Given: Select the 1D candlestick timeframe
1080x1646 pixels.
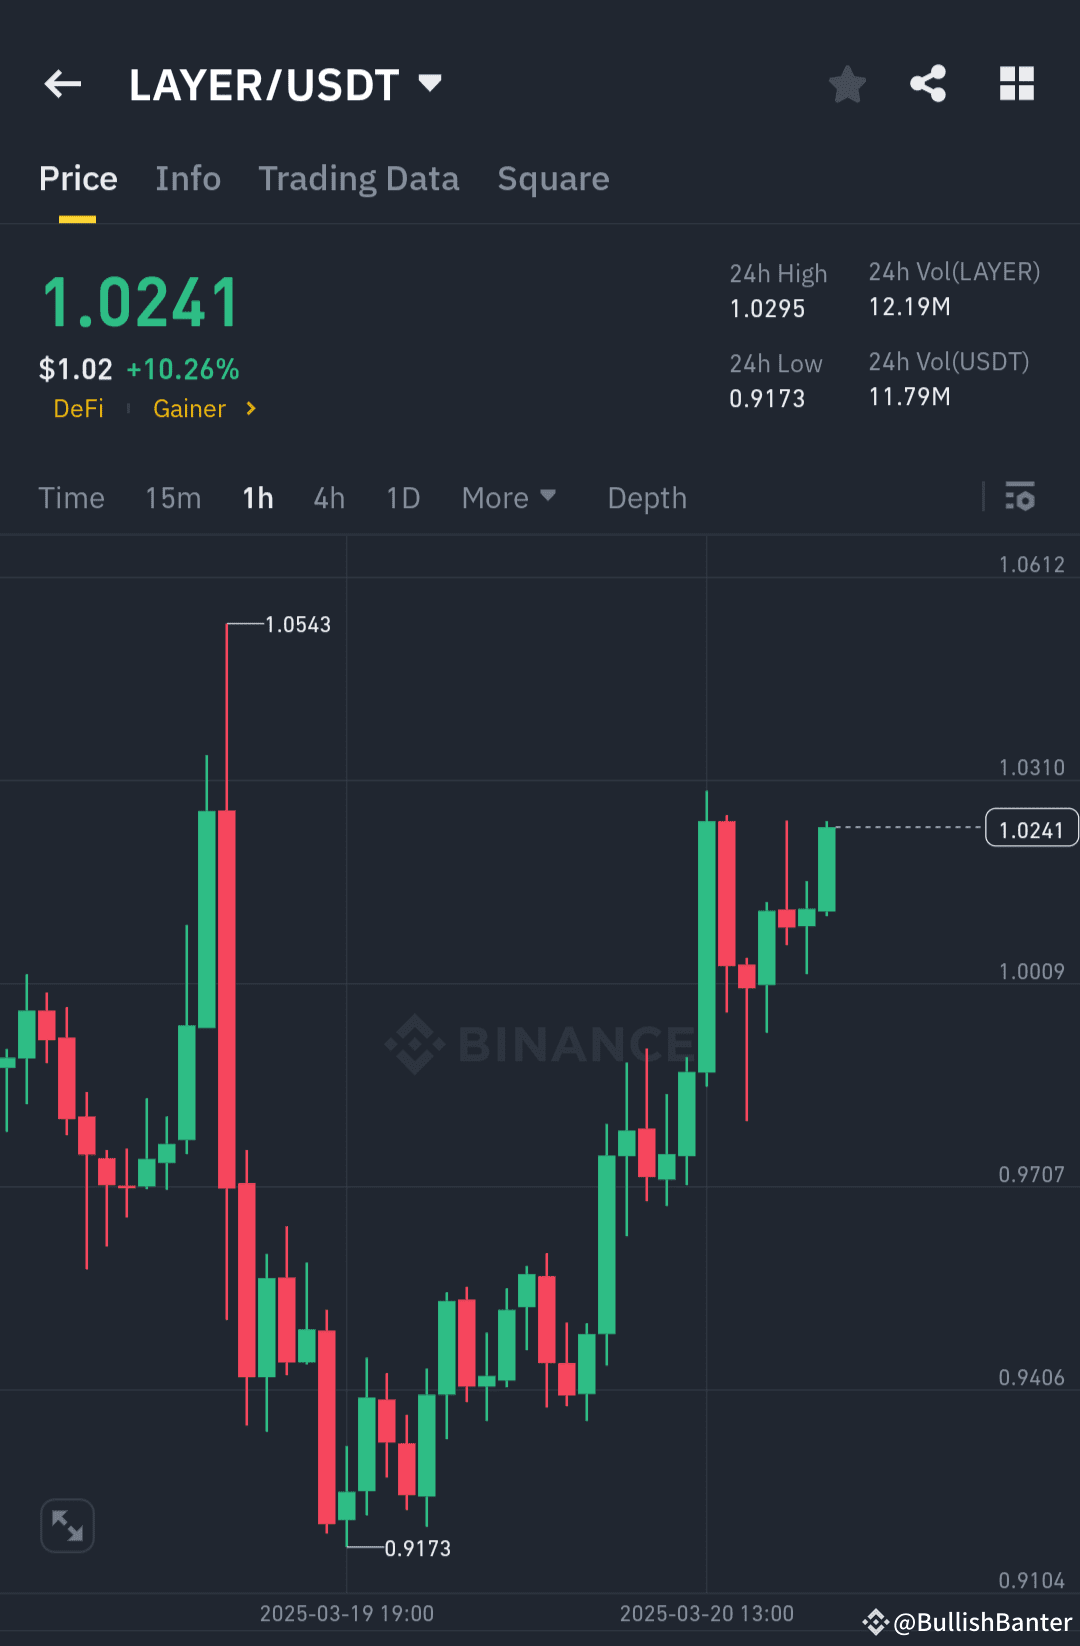Looking at the screenshot, I should click(x=402, y=497).
